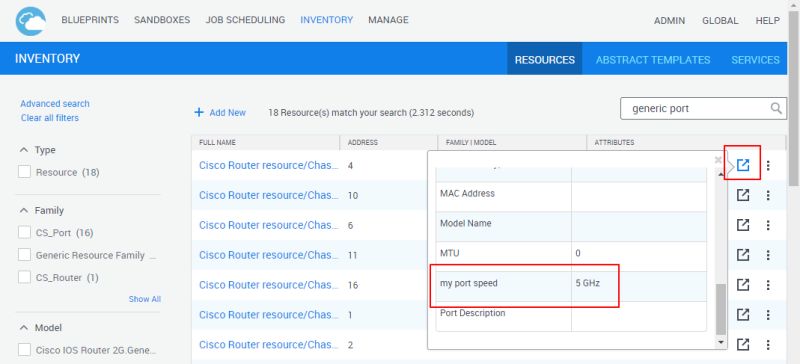Check the Generic Resource Family filter

(24, 255)
